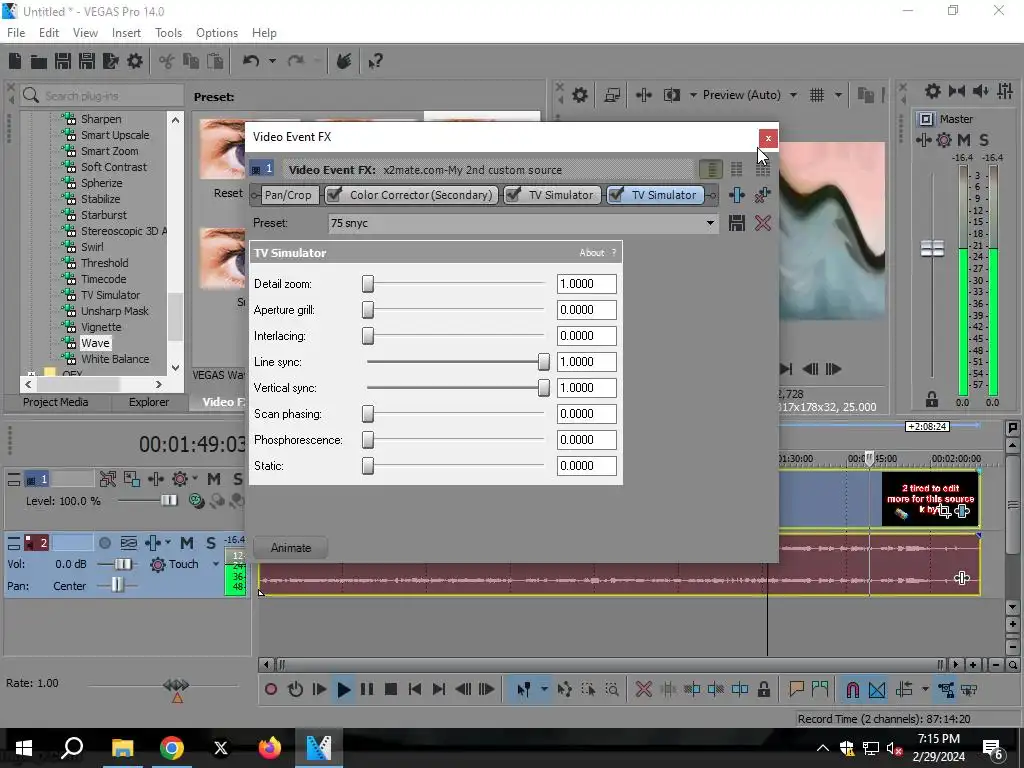Click the What's This help icon
This screenshot has width=1024, height=768.
[x=375, y=61]
